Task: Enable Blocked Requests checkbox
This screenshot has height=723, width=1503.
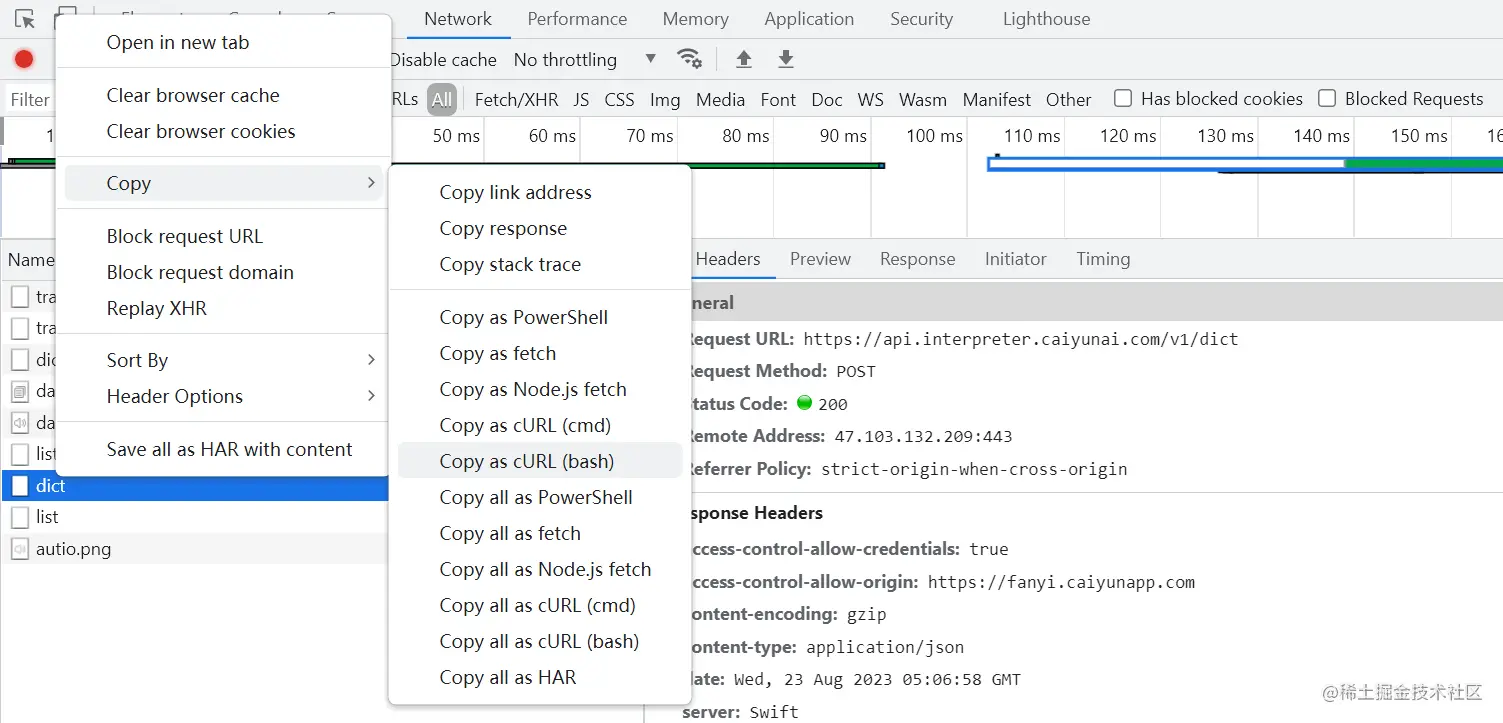Action: click(x=1327, y=98)
